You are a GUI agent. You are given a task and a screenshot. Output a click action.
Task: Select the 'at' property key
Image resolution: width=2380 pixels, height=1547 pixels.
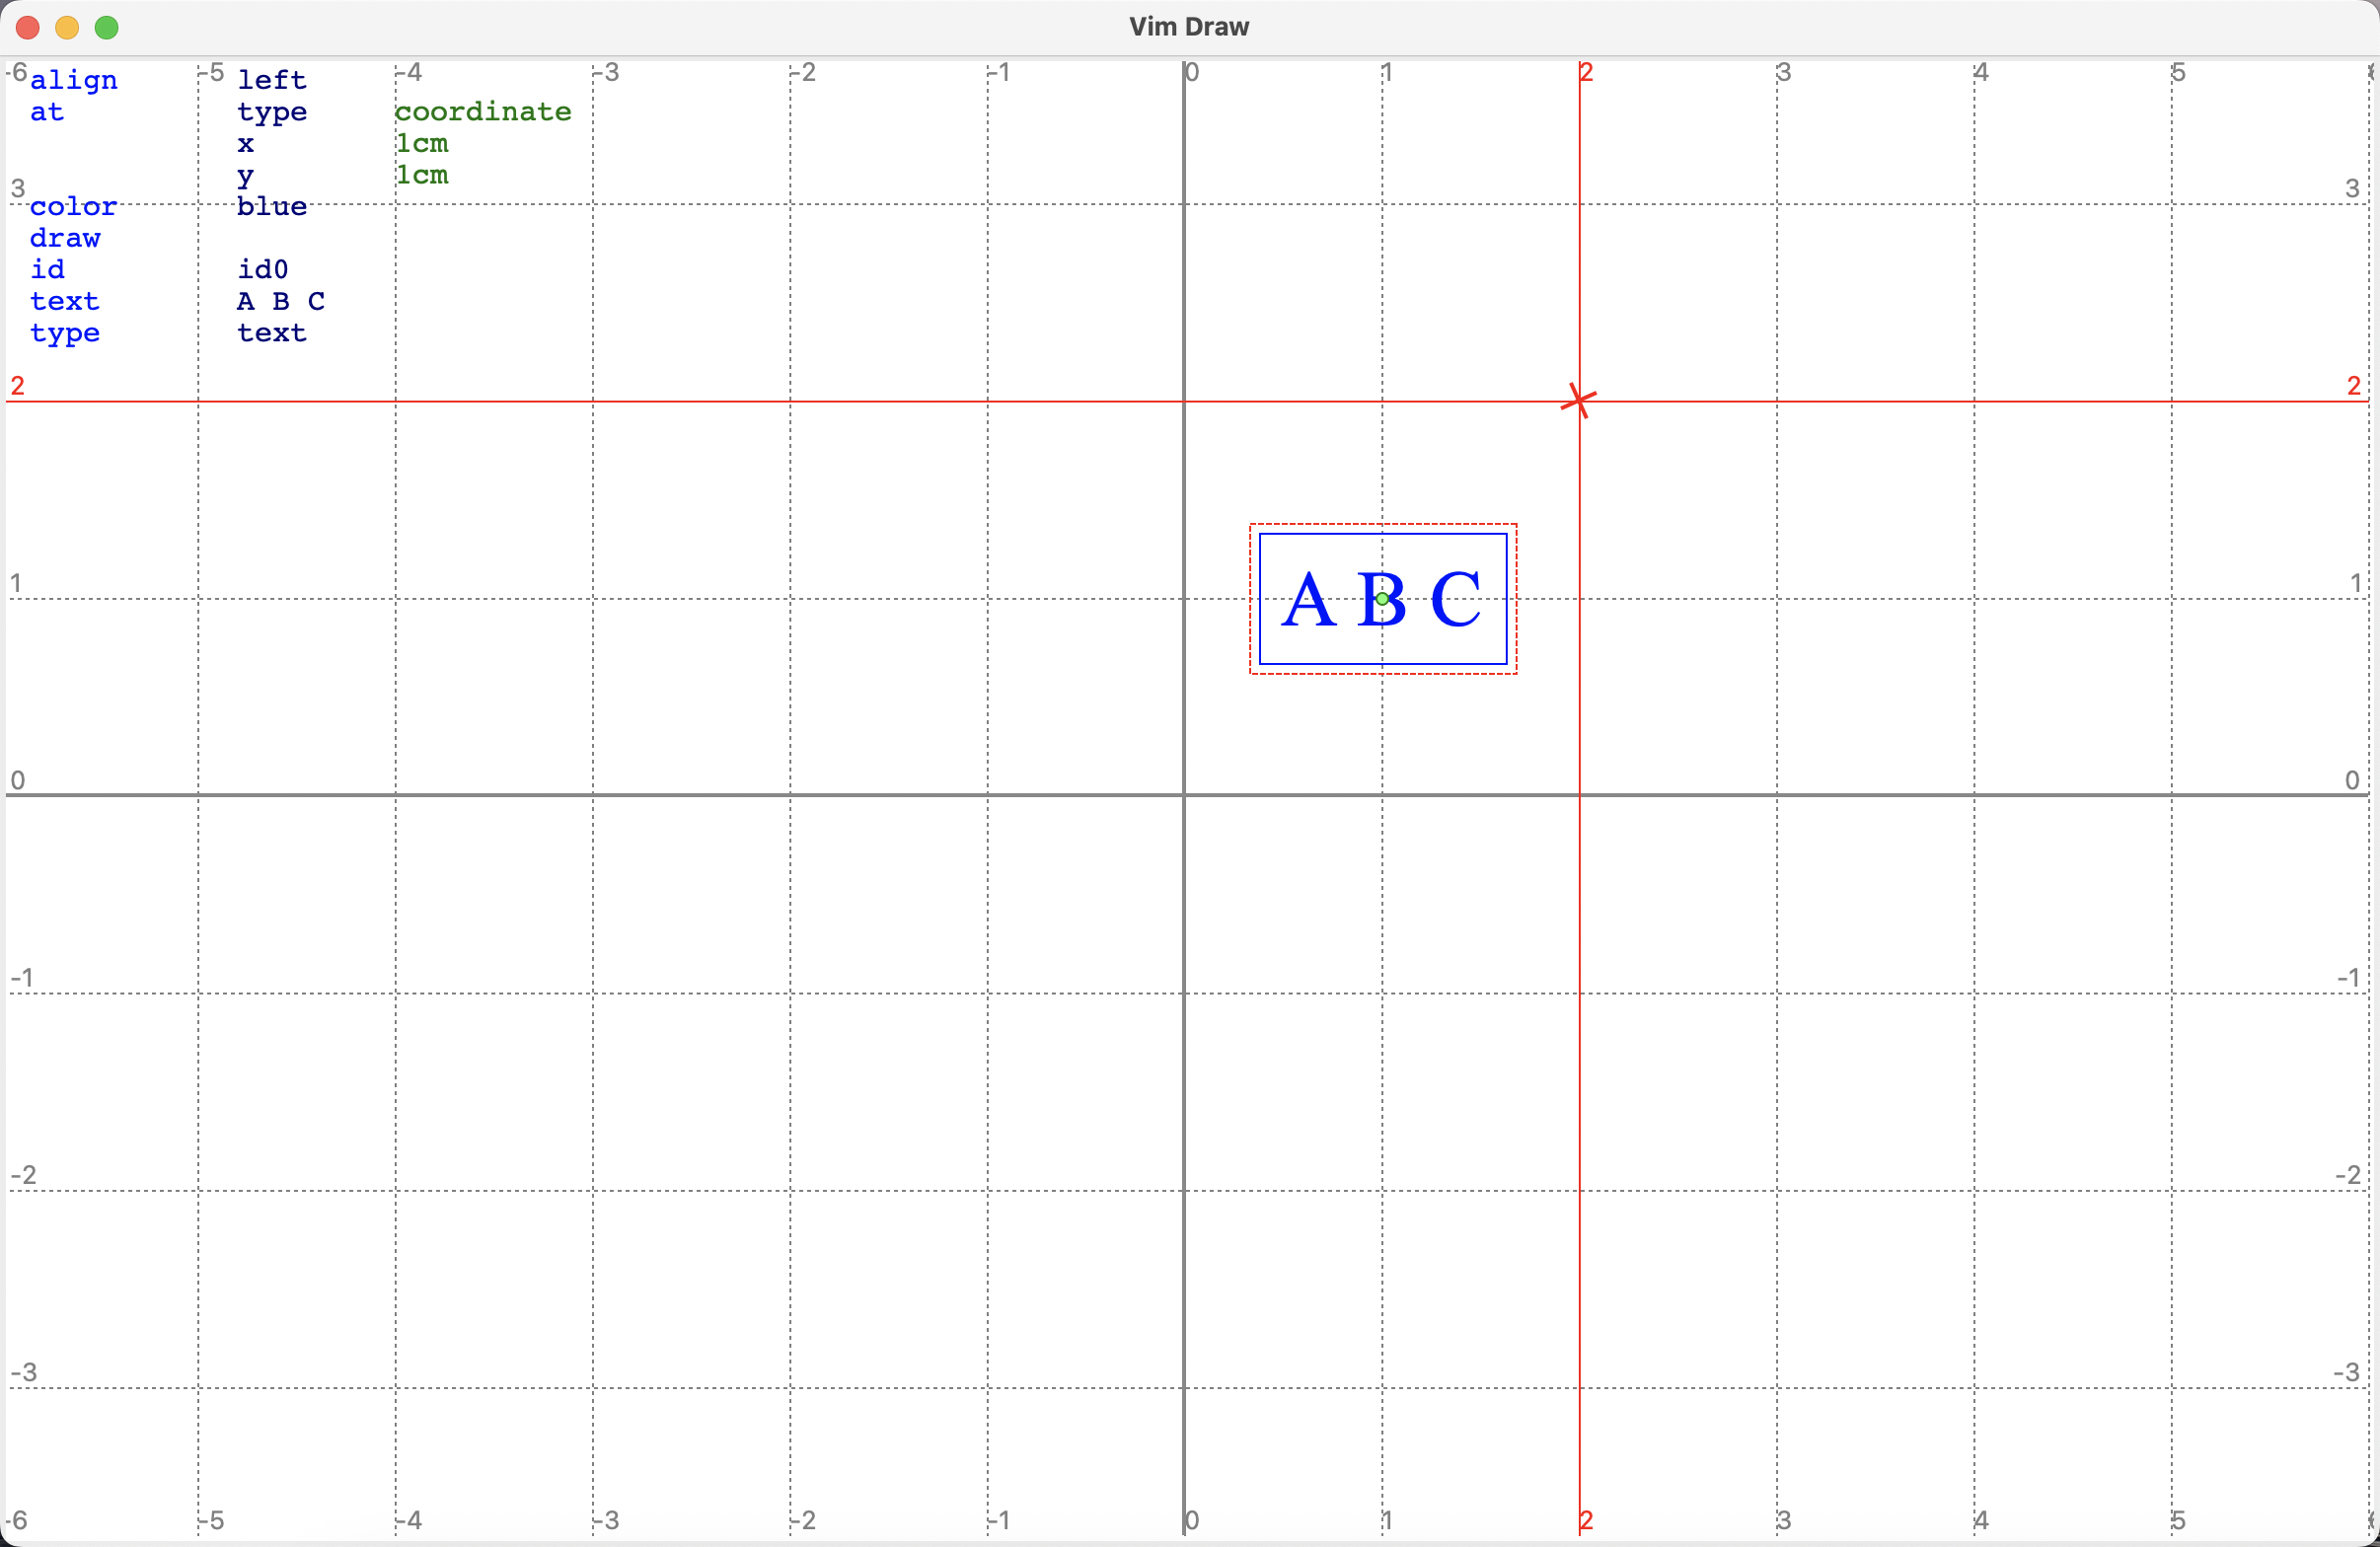[46, 112]
